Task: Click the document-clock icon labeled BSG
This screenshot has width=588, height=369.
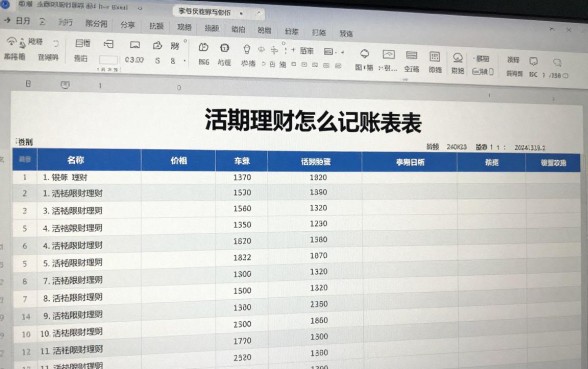Action: click(203, 47)
